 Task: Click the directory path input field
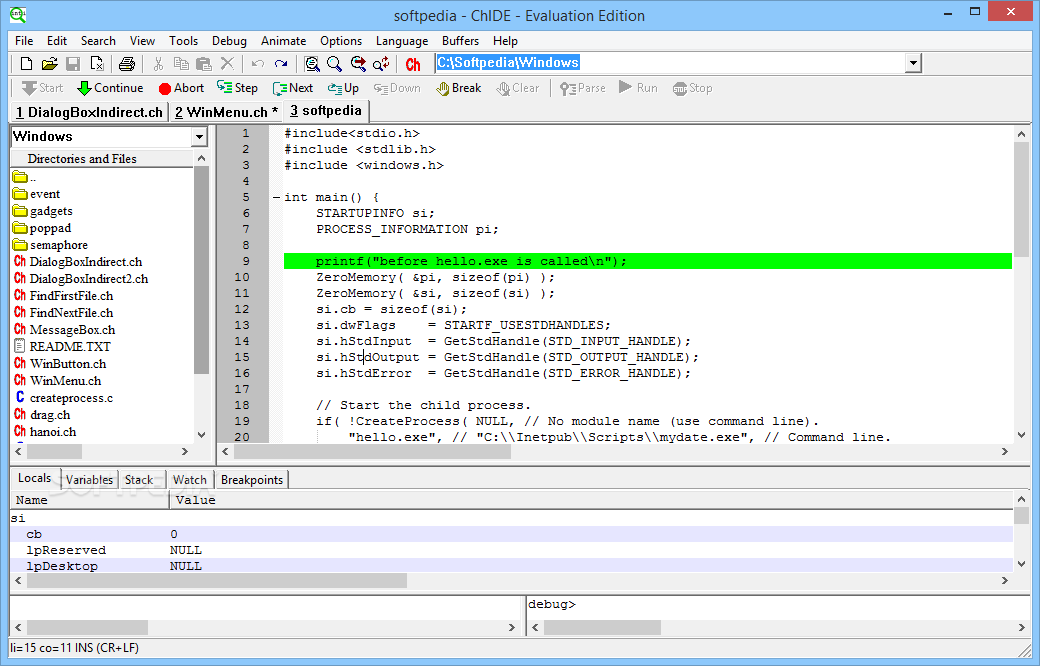point(670,63)
